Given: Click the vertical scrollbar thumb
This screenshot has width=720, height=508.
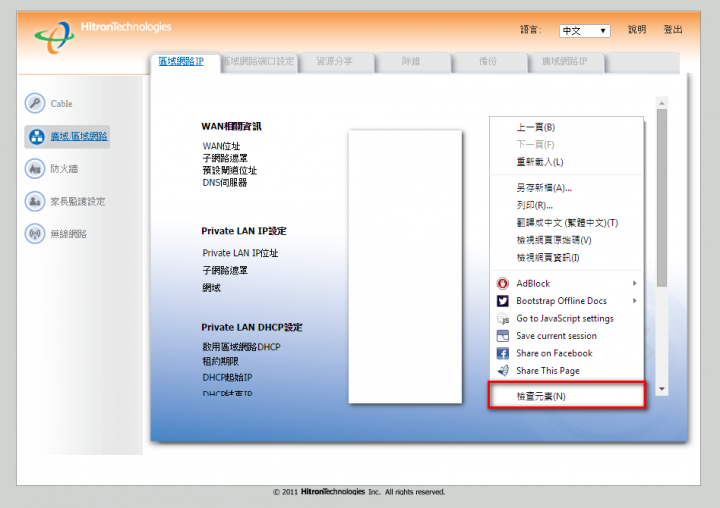Looking at the screenshot, I should [x=662, y=198].
